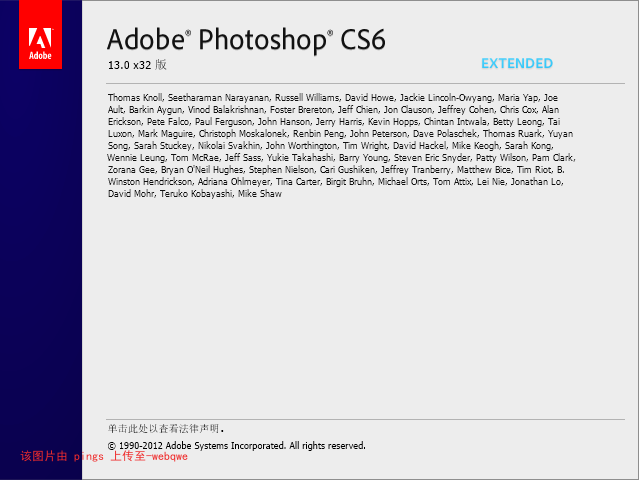Image resolution: width=639 pixels, height=480 pixels.
Task: Click Thomas Knoll's name in credits
Action: pyautogui.click(x=135, y=98)
